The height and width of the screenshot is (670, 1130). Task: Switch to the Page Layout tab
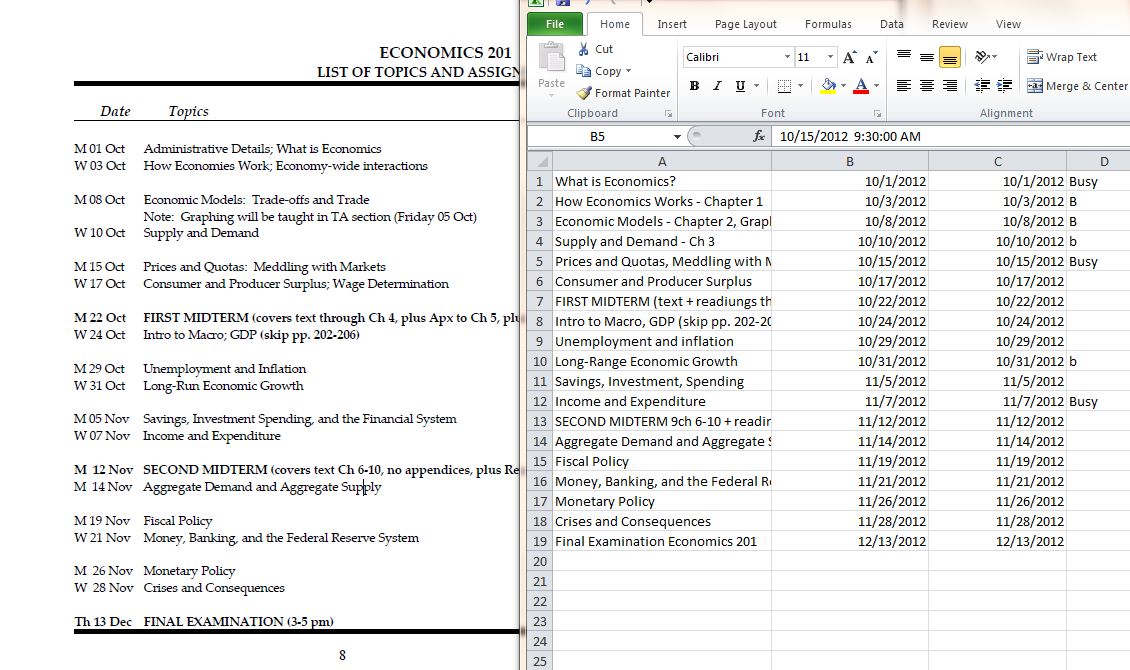click(x=746, y=24)
